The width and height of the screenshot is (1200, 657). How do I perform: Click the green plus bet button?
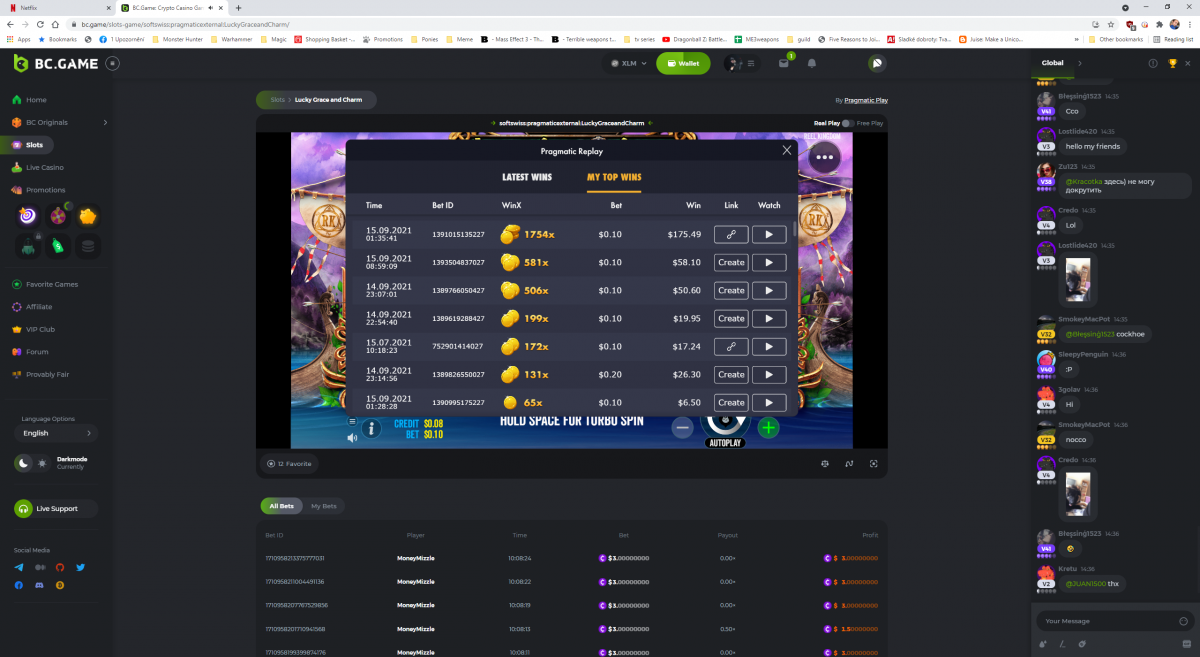tap(768, 428)
